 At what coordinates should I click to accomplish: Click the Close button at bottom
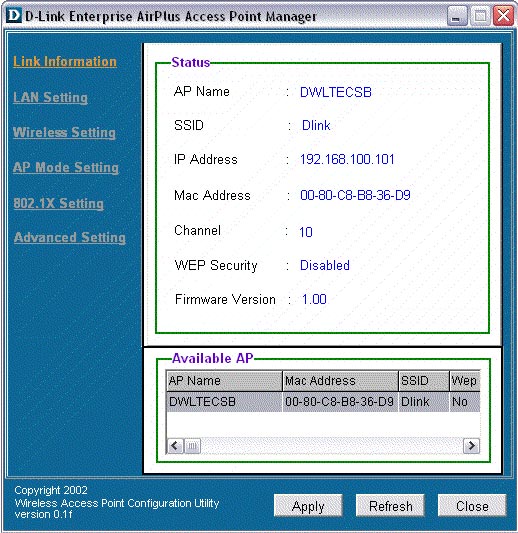point(472,505)
